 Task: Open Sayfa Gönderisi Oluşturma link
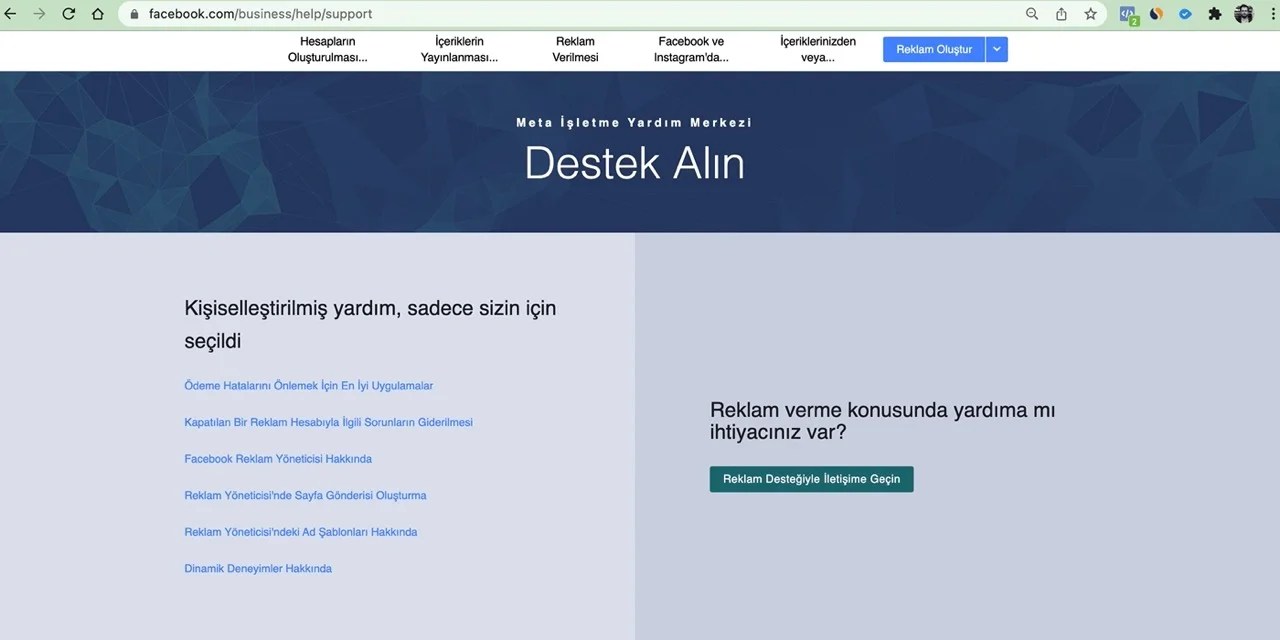(305, 495)
